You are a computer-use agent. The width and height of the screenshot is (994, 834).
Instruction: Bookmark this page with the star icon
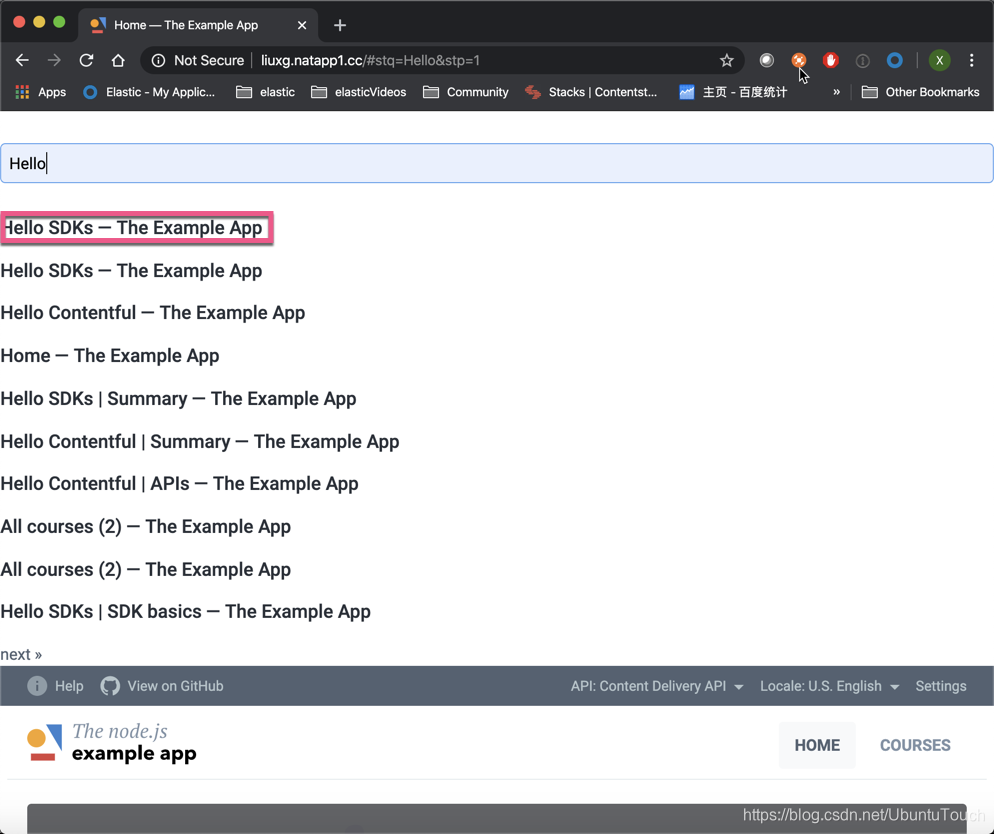click(x=727, y=60)
